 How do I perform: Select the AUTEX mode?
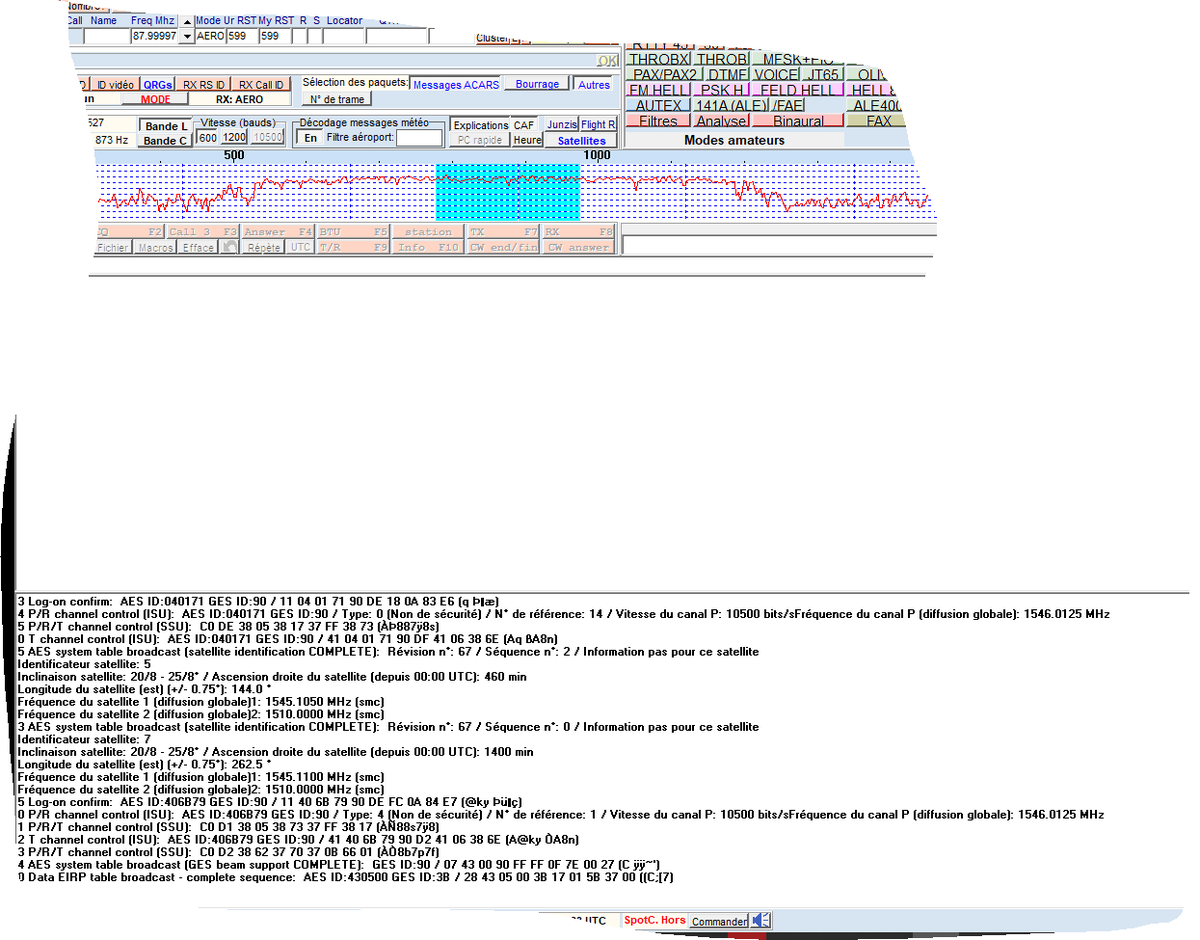659,105
